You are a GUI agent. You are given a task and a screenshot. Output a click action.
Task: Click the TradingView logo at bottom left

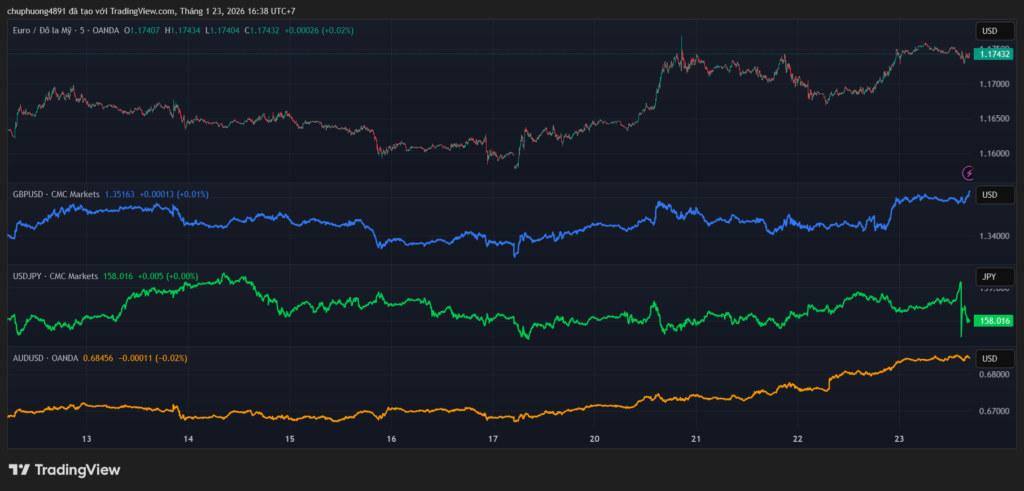(x=64, y=470)
